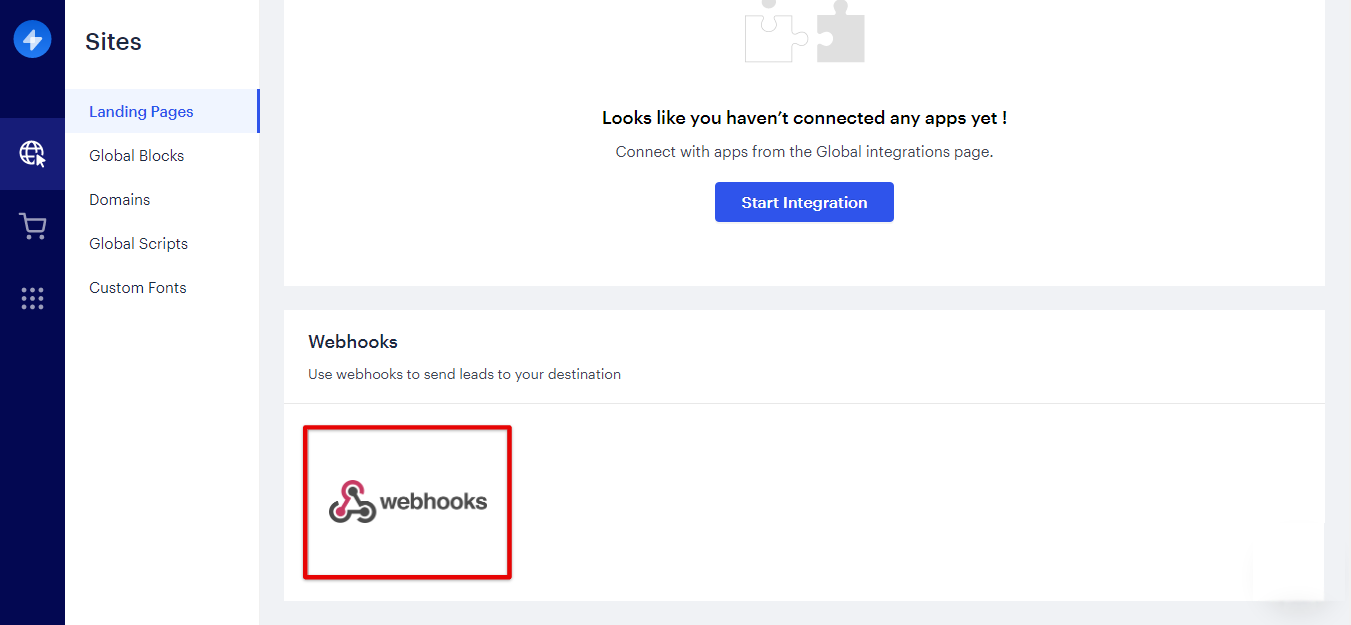Click the webhooks logo tile

(x=408, y=502)
